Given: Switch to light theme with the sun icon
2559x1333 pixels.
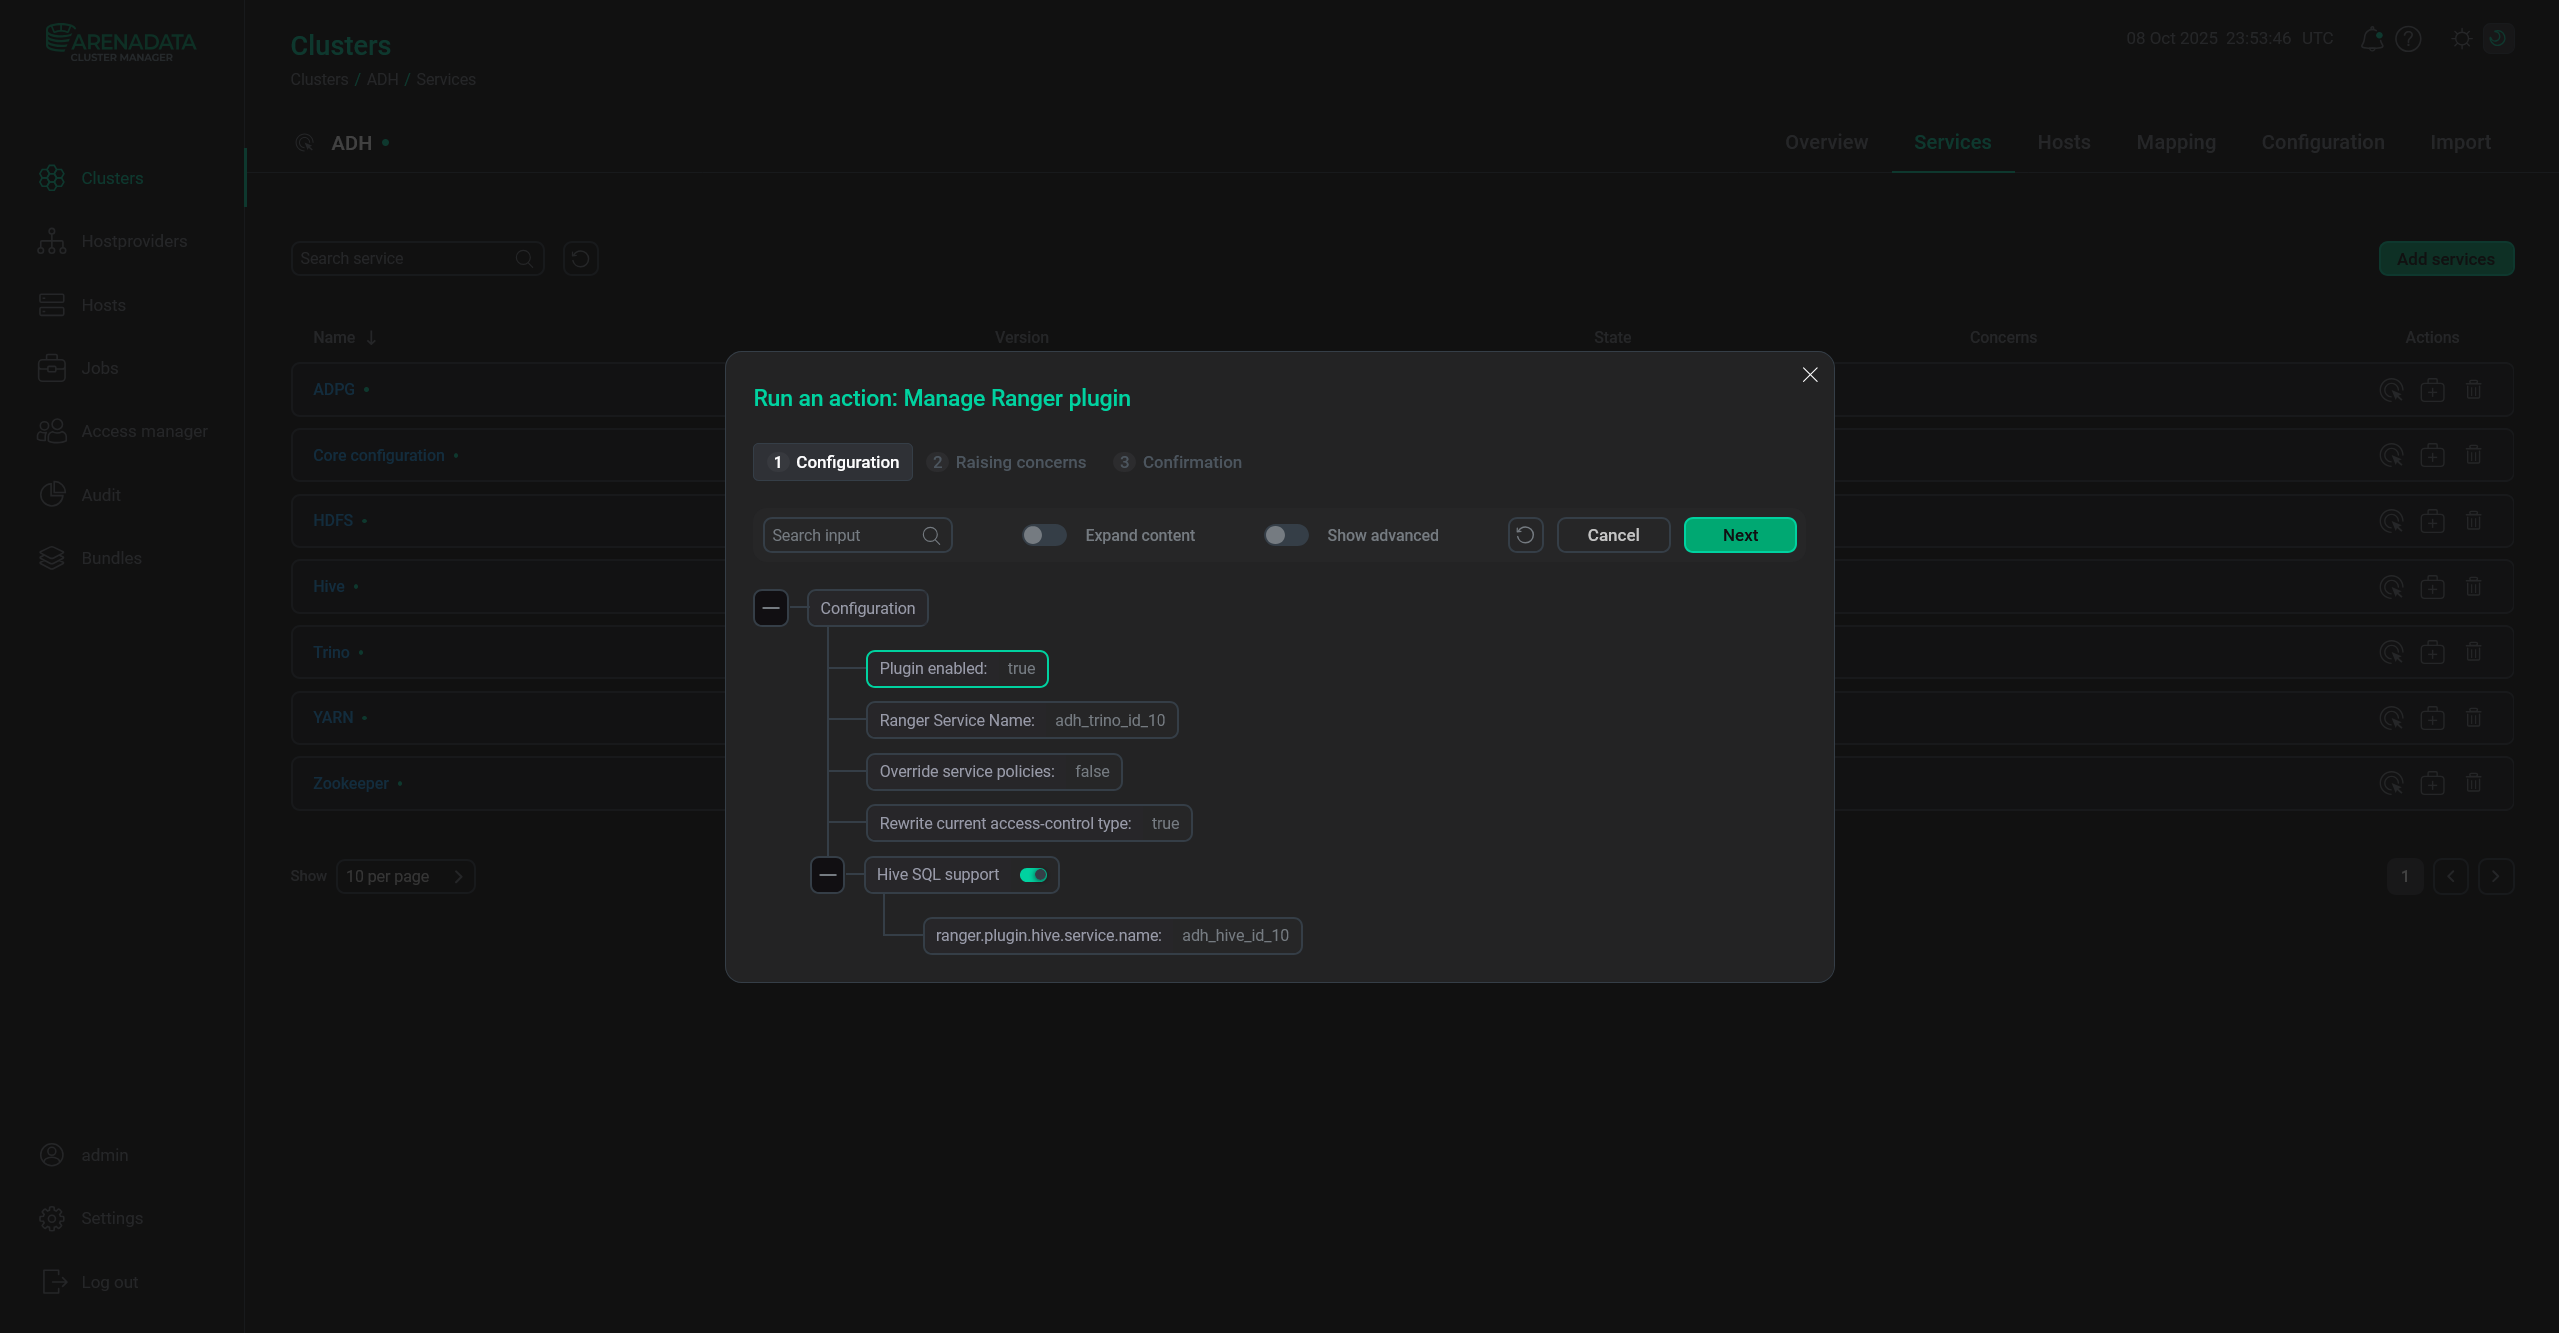Looking at the screenshot, I should [2461, 39].
